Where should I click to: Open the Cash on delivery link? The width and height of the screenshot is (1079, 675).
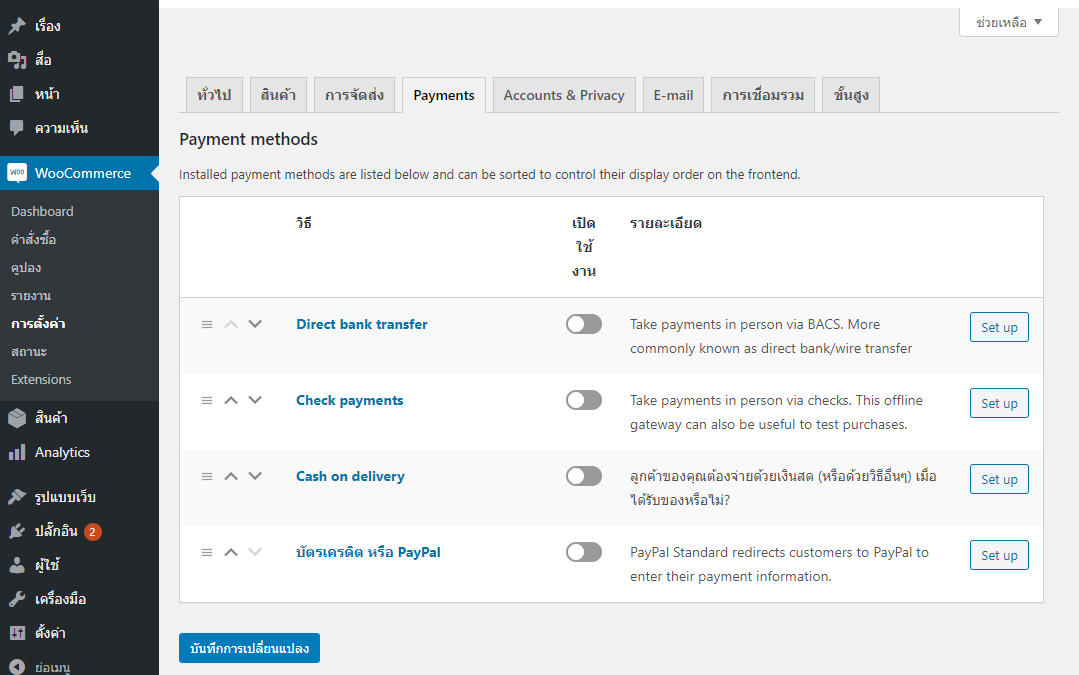pyautogui.click(x=350, y=476)
